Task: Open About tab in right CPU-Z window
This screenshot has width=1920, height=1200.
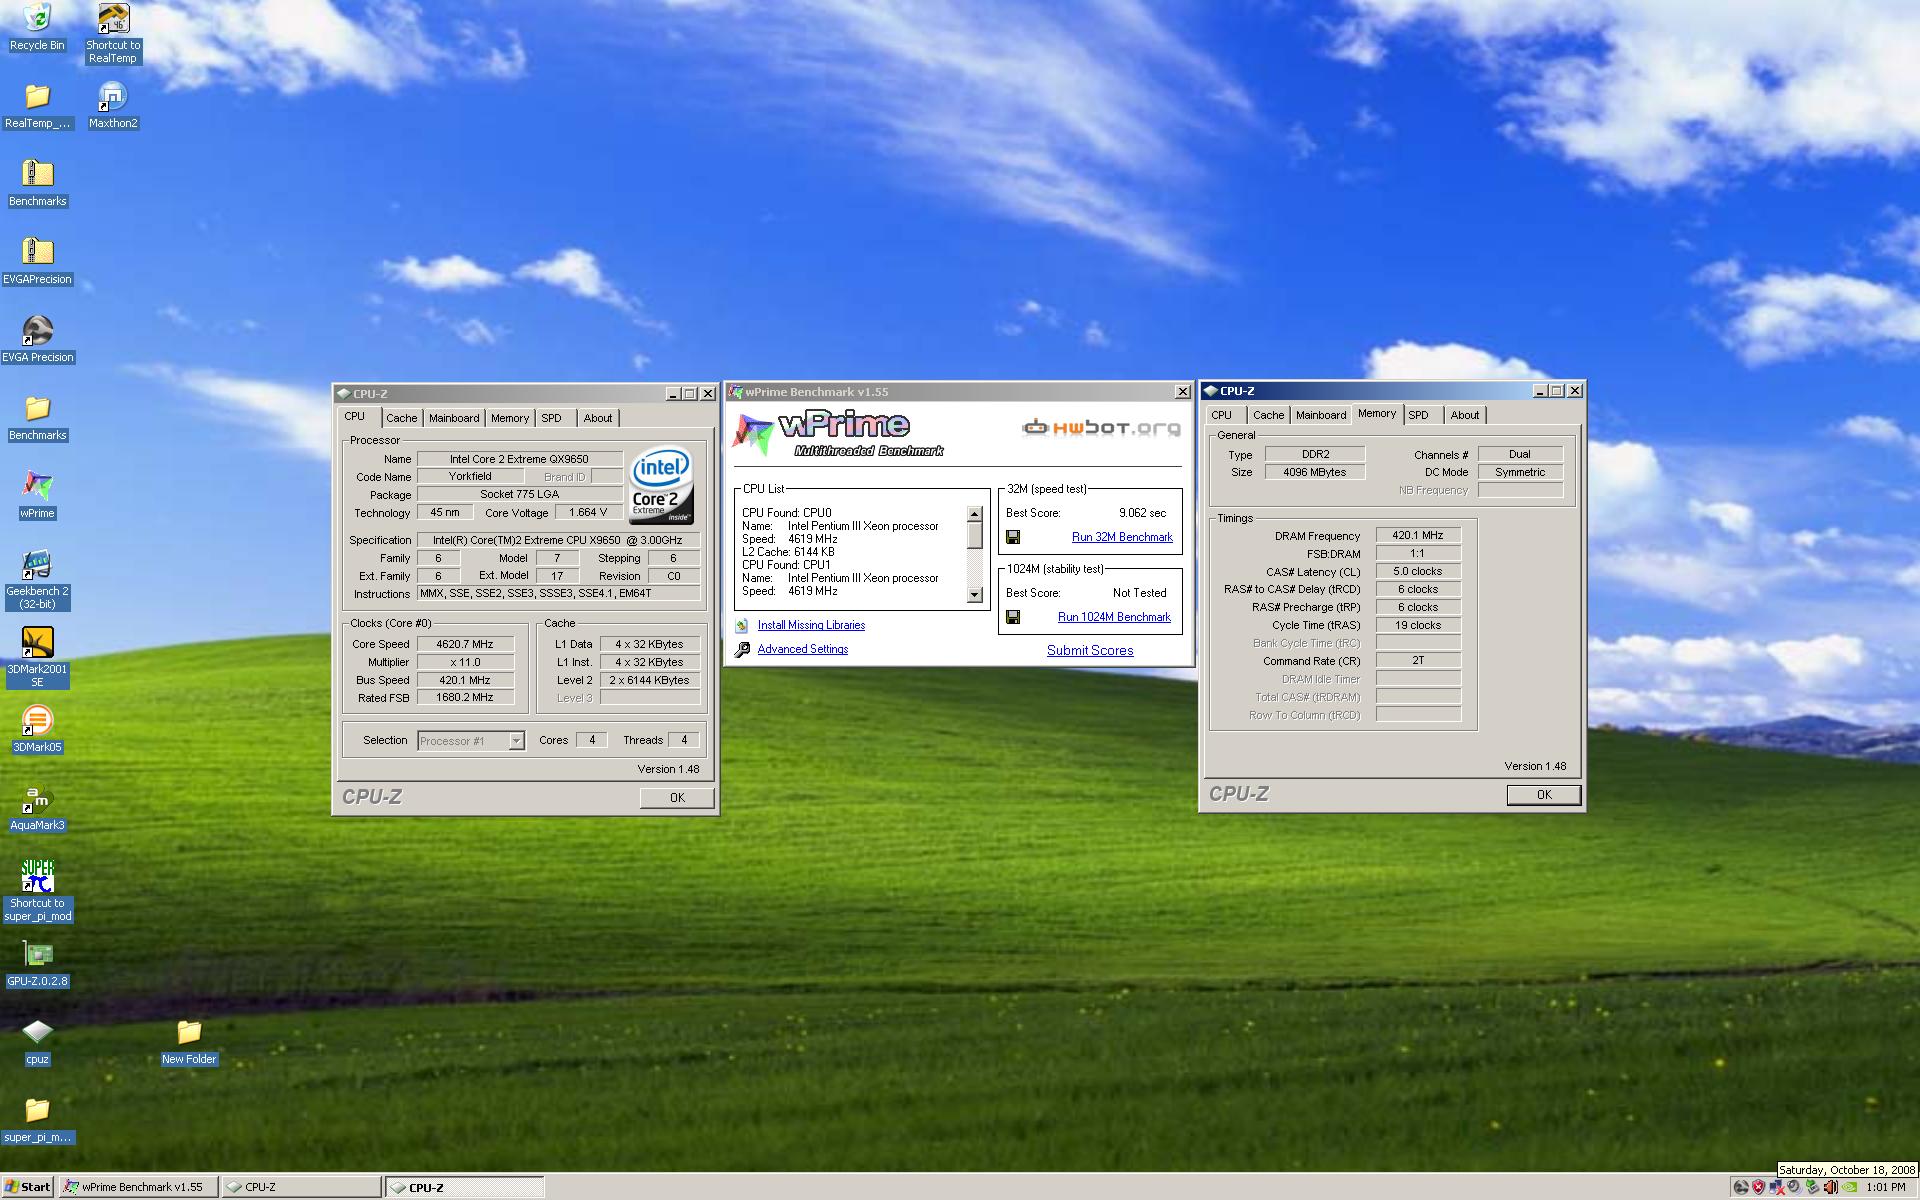Action: (1465, 415)
